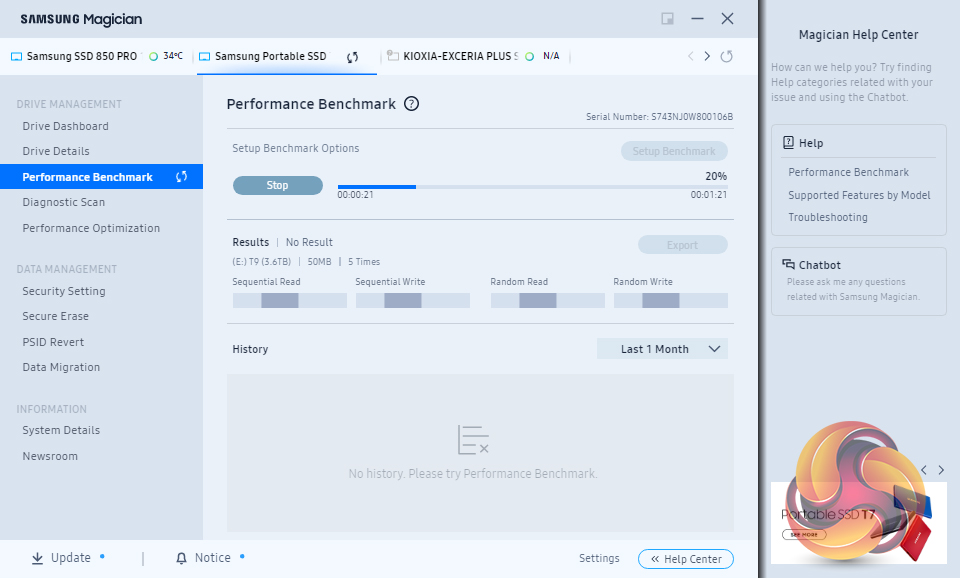Show next ad banner with right arrow
This screenshot has height=579, width=960.
pyautogui.click(x=942, y=469)
